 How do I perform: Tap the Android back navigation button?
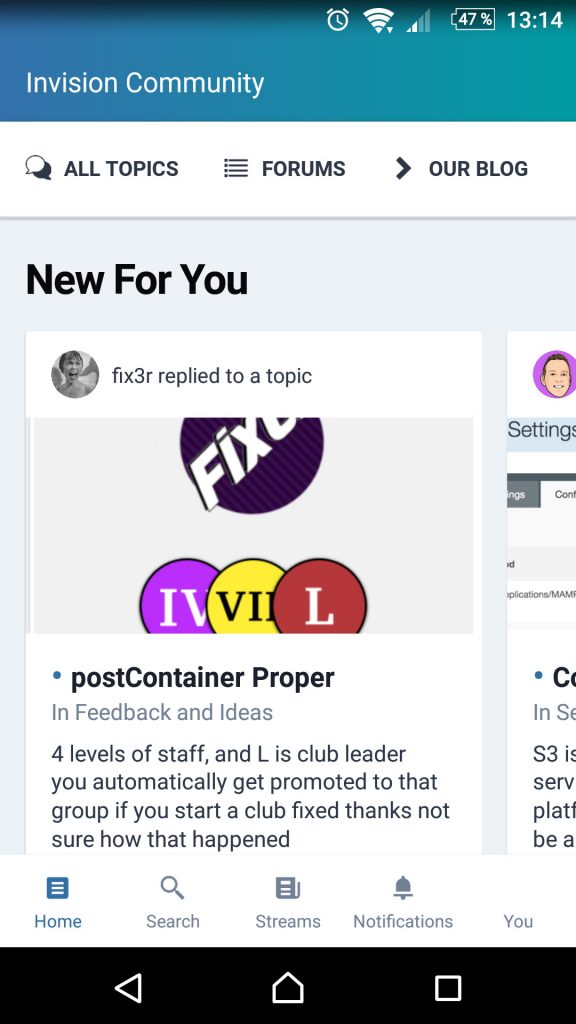pyautogui.click(x=129, y=986)
